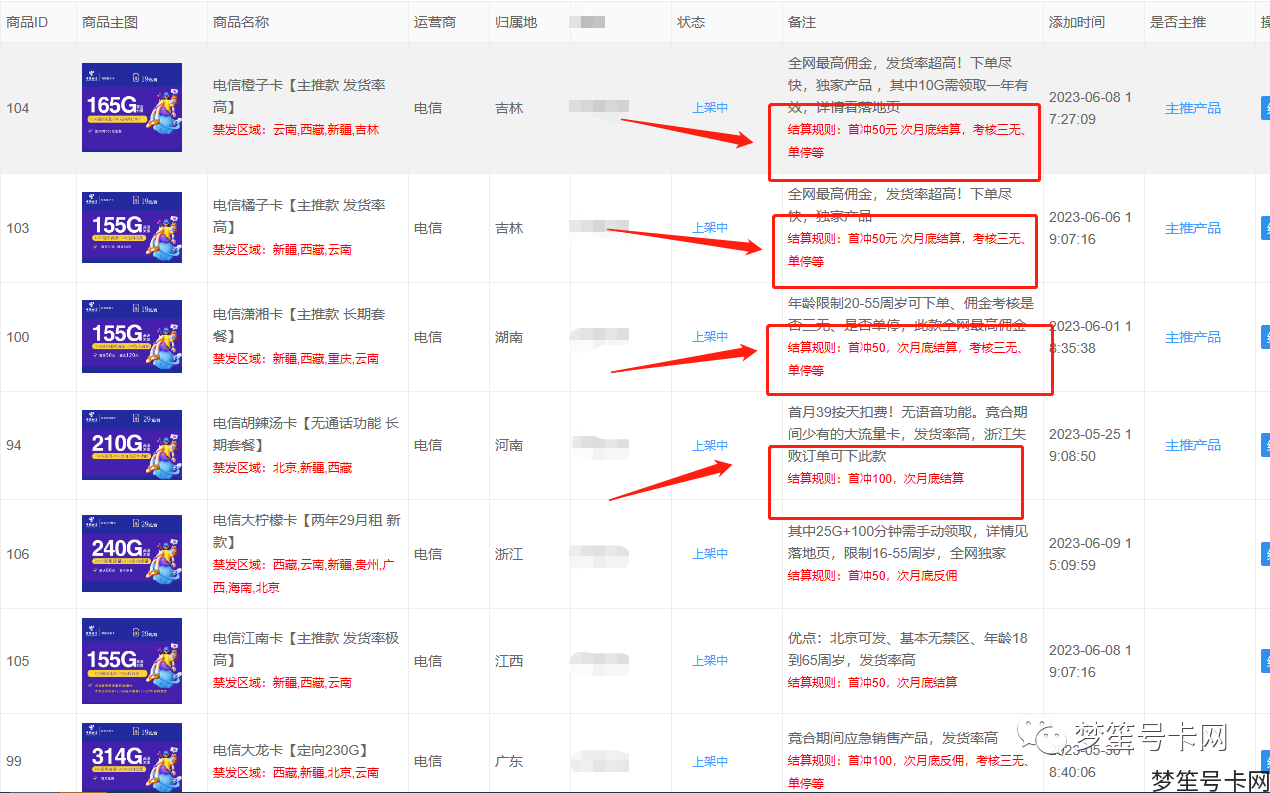This screenshot has height=793, width=1270.
Task: Click product ID cell 99
Action: [14, 761]
